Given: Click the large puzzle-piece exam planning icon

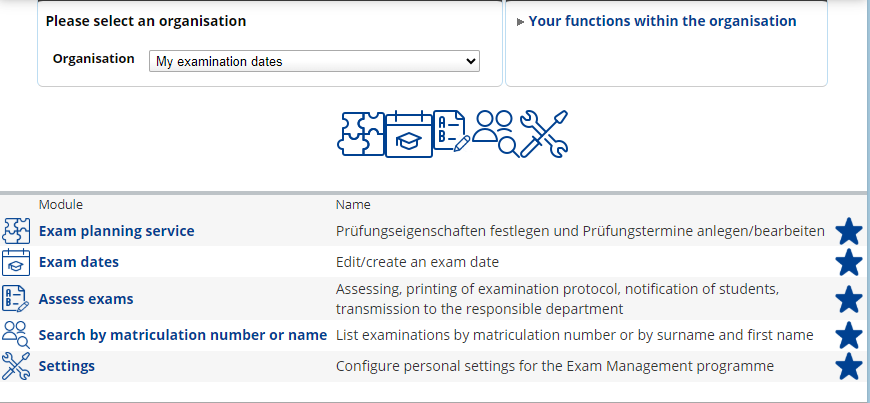Looking at the screenshot, I should coord(361,134).
